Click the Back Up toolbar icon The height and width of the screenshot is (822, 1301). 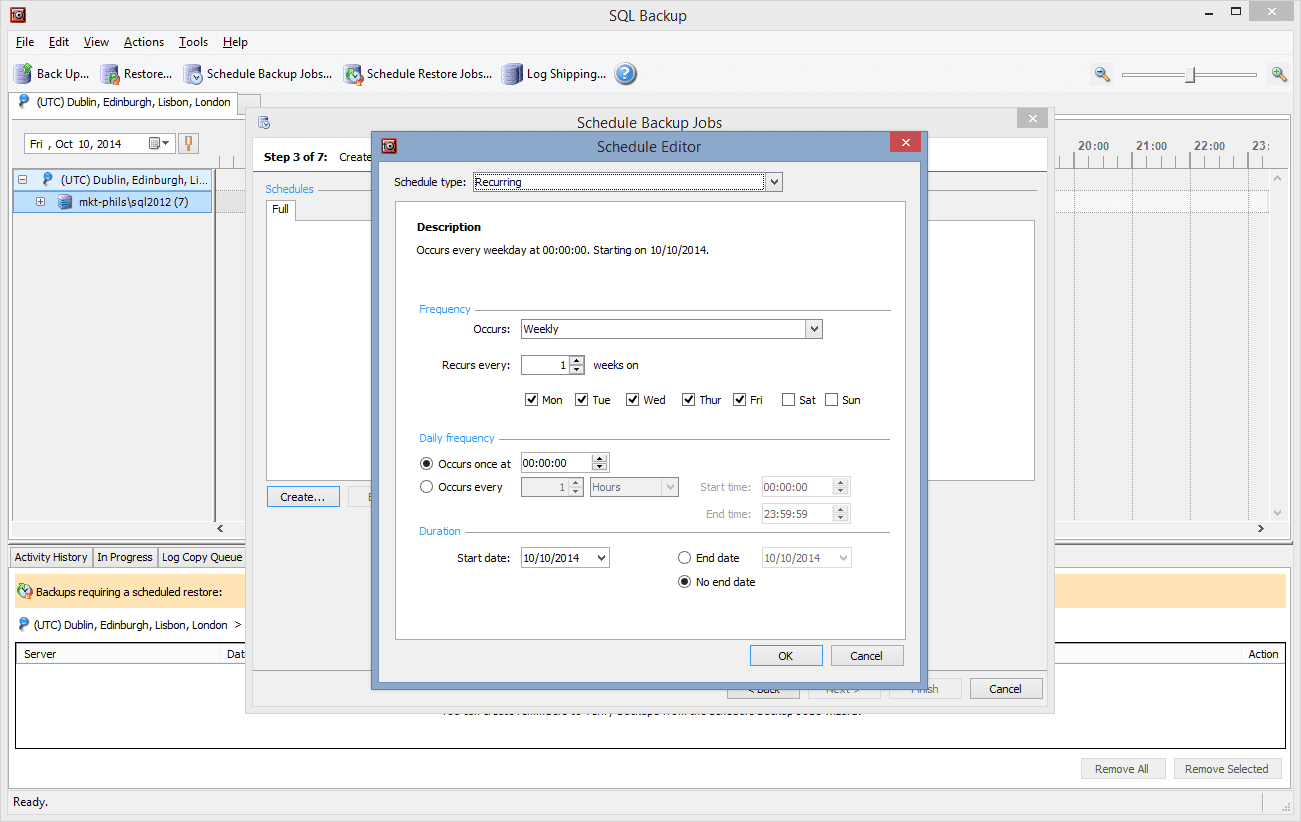click(x=23, y=74)
